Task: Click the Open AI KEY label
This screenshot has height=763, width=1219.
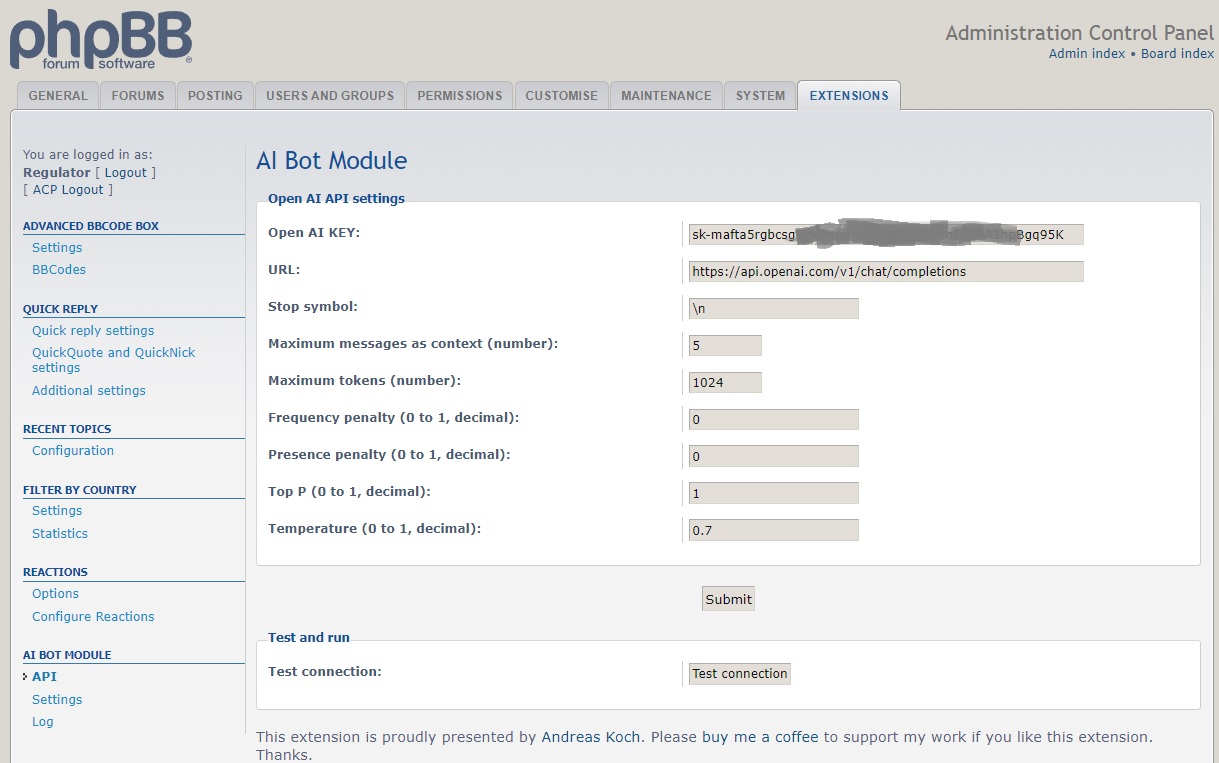Action: point(314,233)
